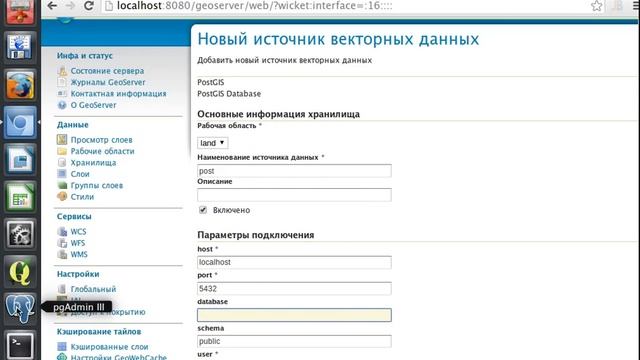Open Состояние сервера link
640x360 pixels.
click(107, 71)
